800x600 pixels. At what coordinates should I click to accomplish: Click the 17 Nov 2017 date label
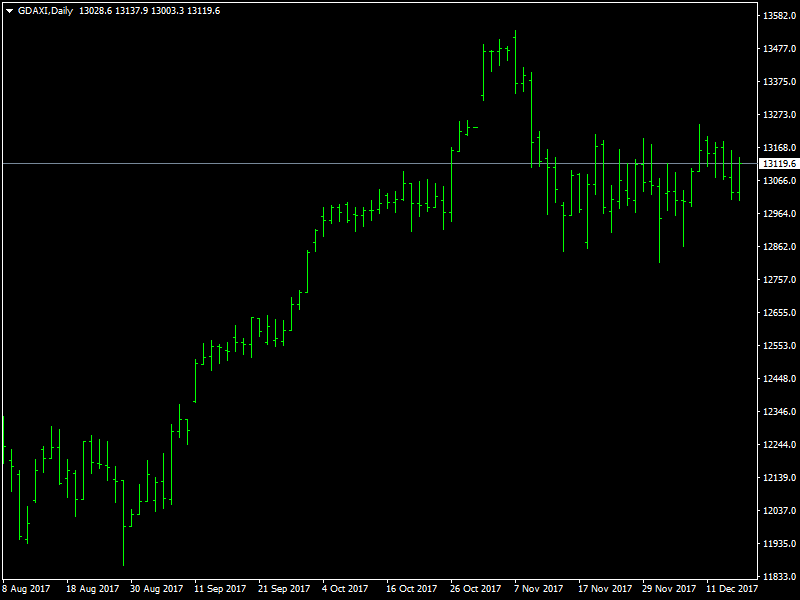pos(605,589)
